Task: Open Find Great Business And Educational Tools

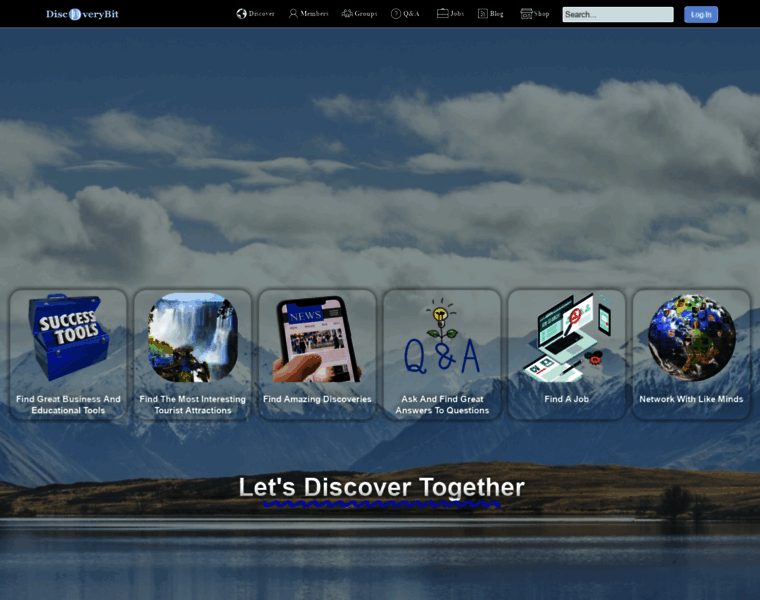Action: tap(68, 405)
